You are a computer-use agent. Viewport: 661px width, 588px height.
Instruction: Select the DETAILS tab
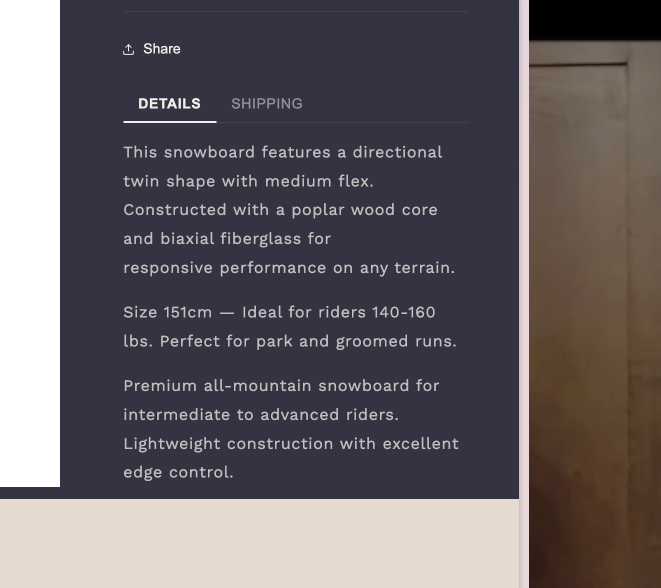point(169,104)
